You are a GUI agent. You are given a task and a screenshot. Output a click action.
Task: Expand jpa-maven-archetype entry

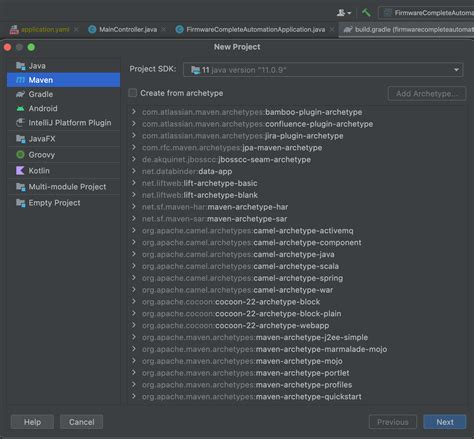[x=134, y=147]
